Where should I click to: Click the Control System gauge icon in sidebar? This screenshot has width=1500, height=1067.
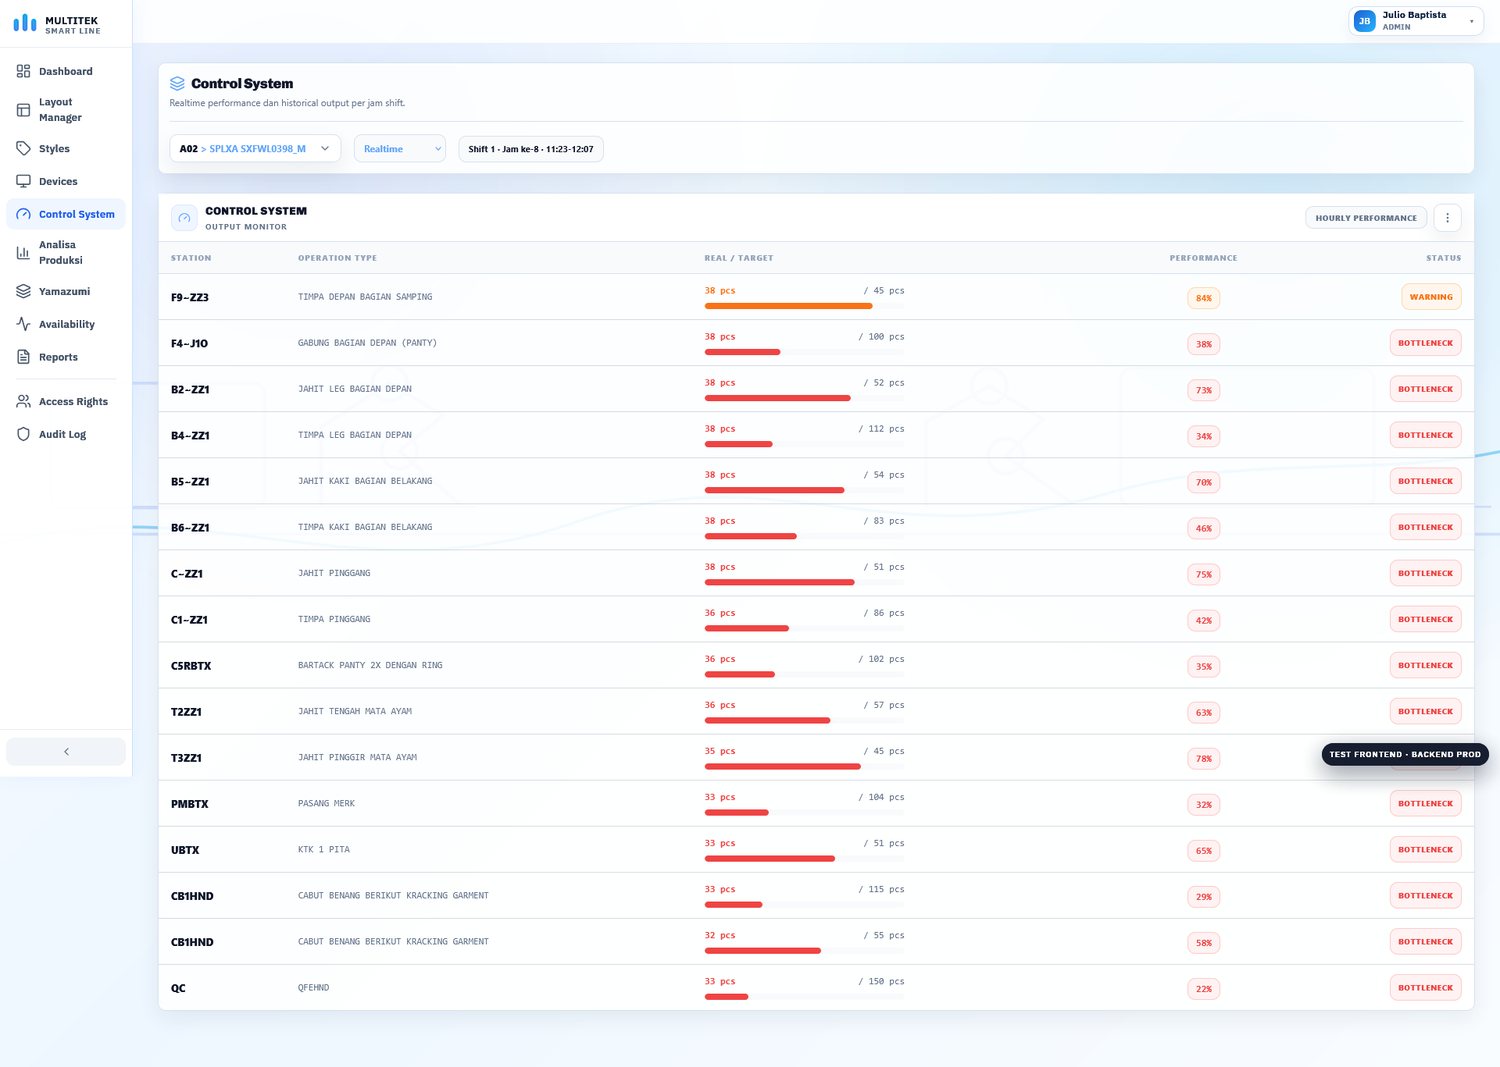point(23,214)
